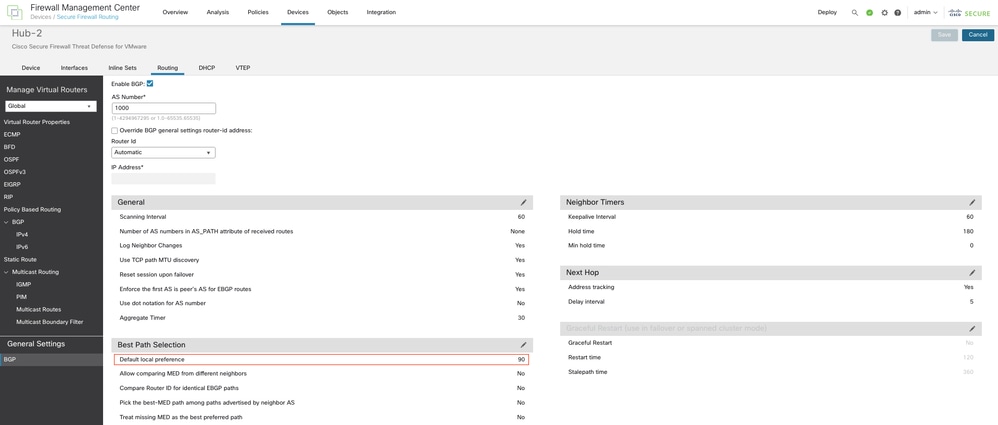The height and width of the screenshot is (425, 998).
Task: Open the Objects menu
Action: (x=337, y=12)
